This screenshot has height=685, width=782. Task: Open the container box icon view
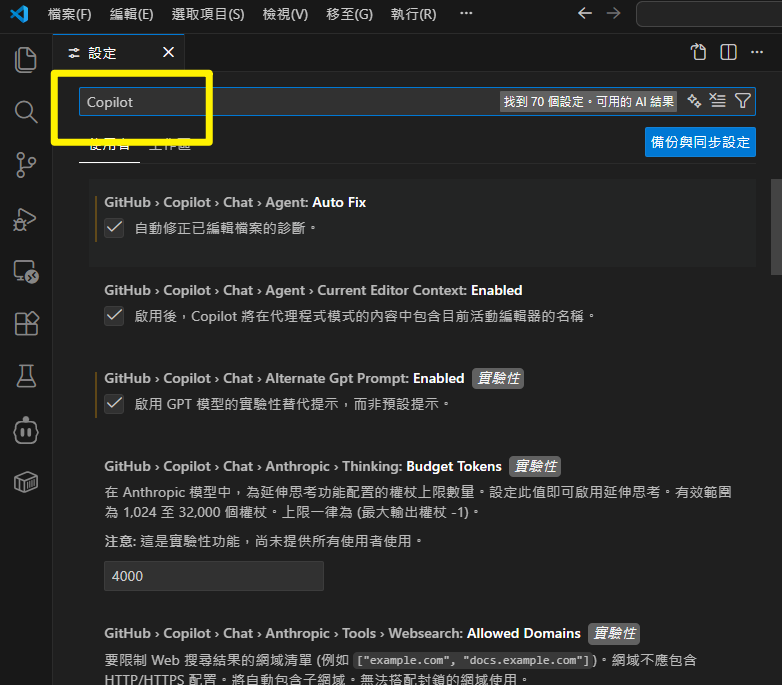click(25, 482)
